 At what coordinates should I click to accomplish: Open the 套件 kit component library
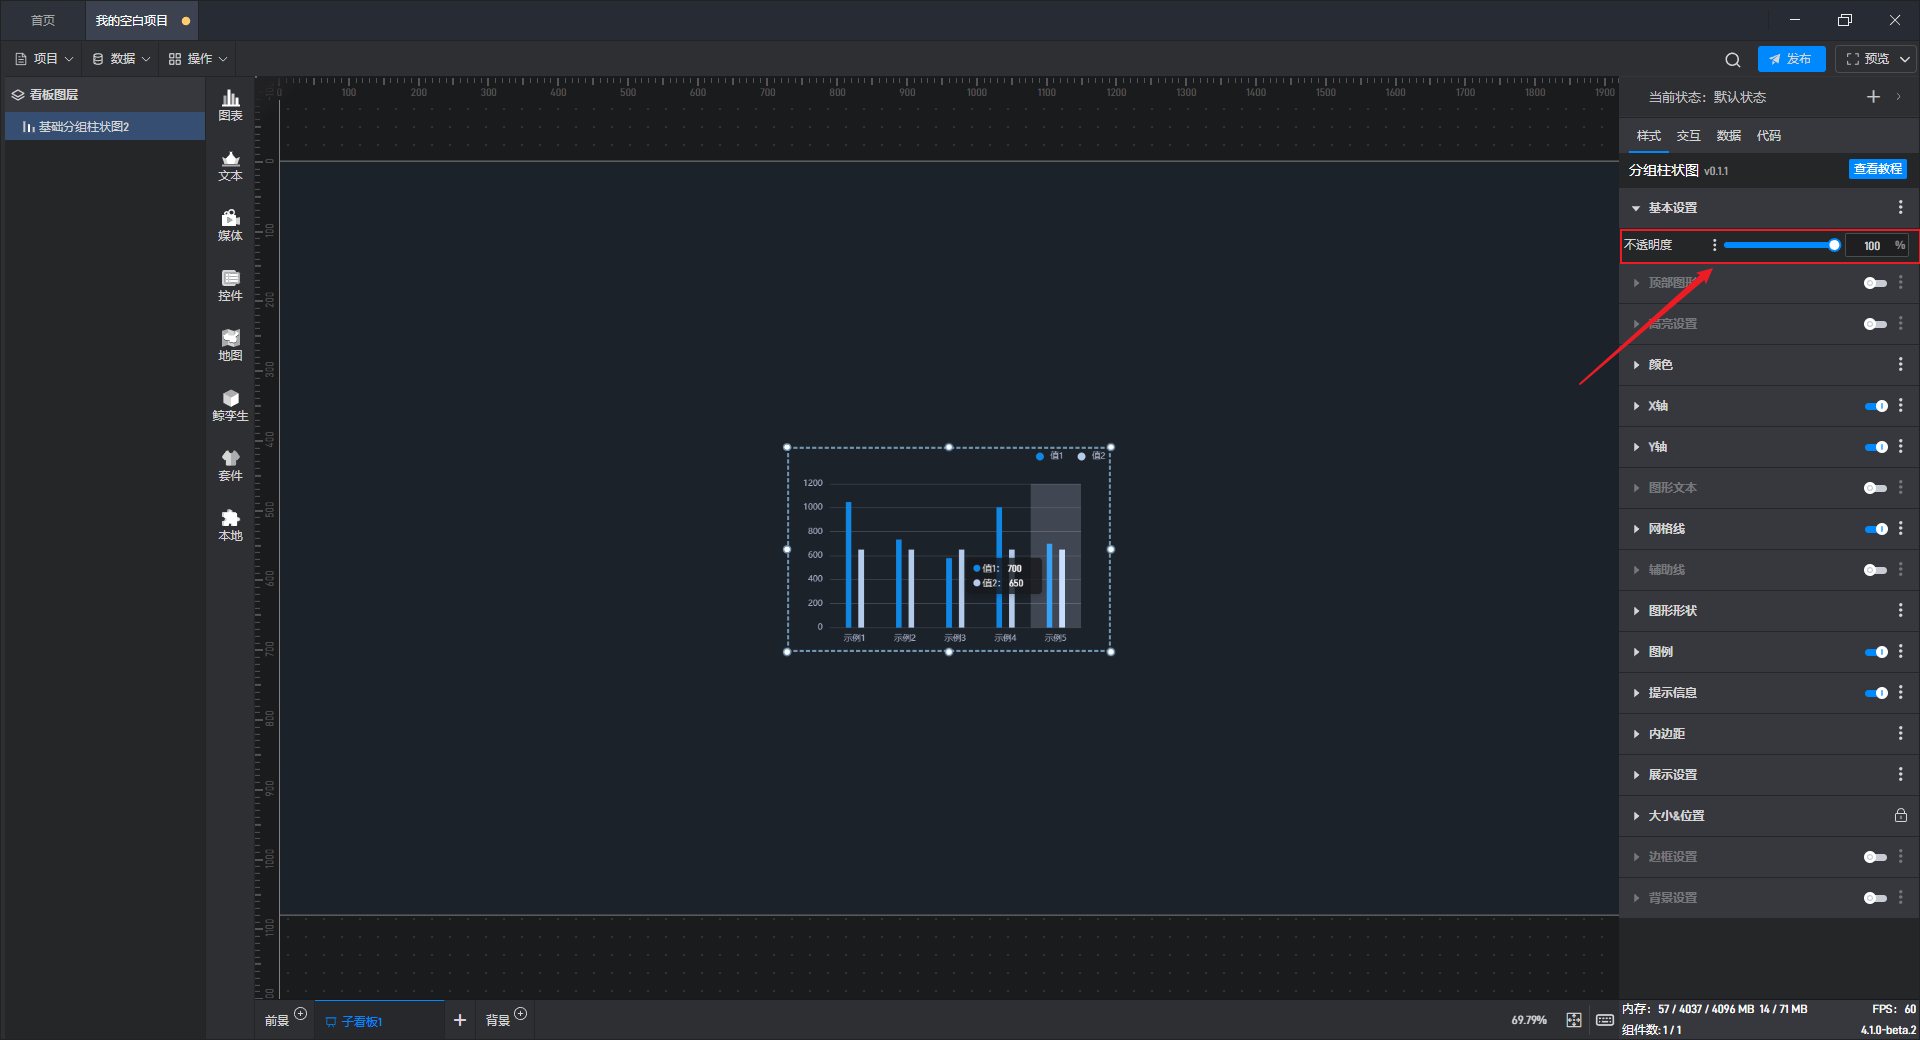(x=230, y=465)
